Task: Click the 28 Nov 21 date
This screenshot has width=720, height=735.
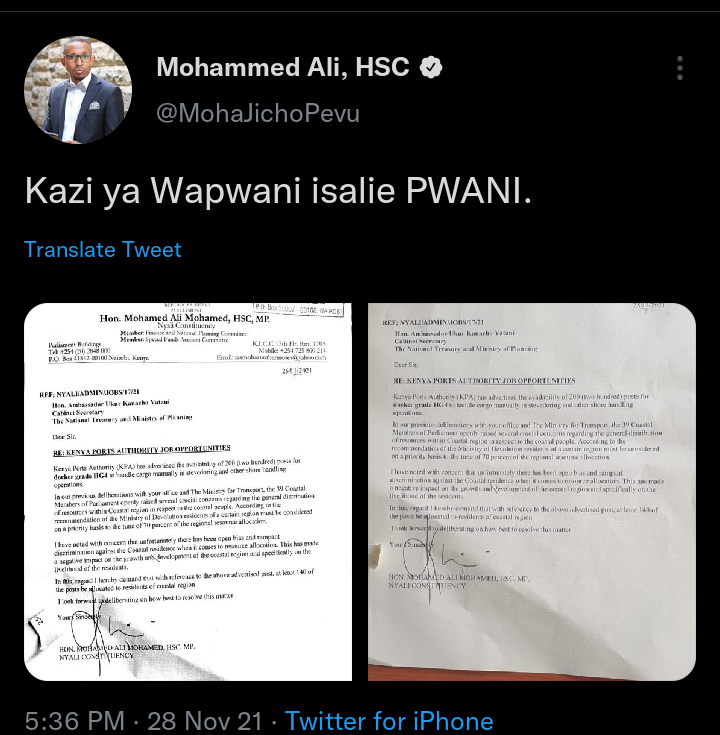Action: tap(204, 721)
